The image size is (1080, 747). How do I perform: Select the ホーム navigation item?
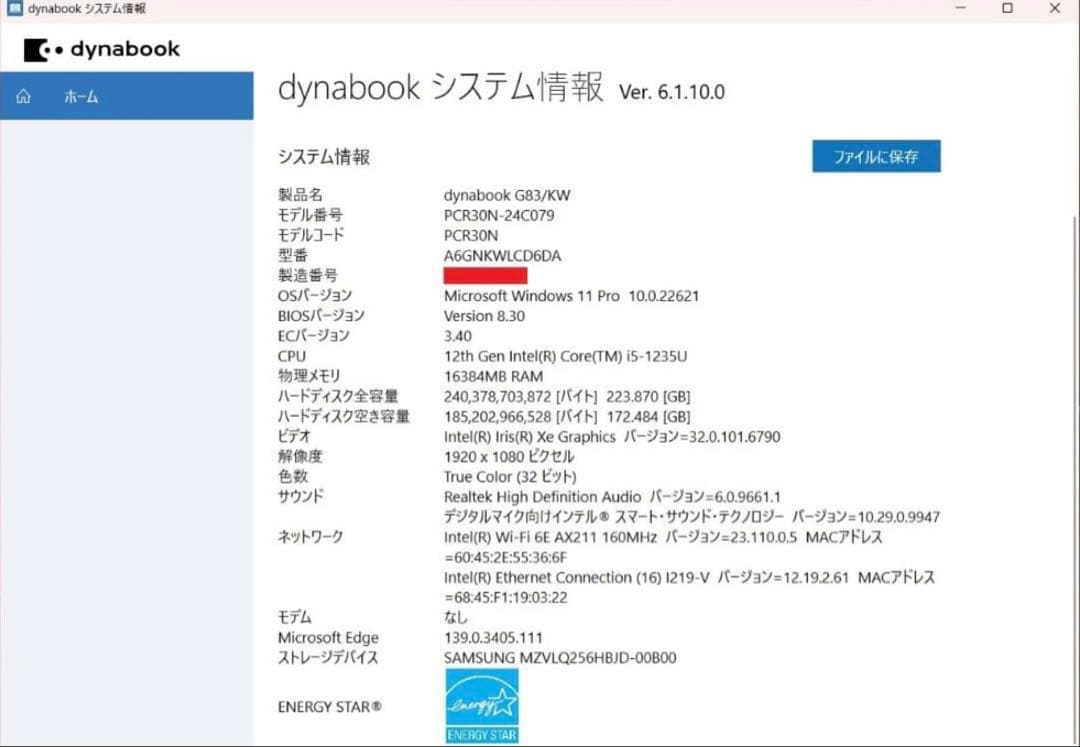(x=81, y=96)
